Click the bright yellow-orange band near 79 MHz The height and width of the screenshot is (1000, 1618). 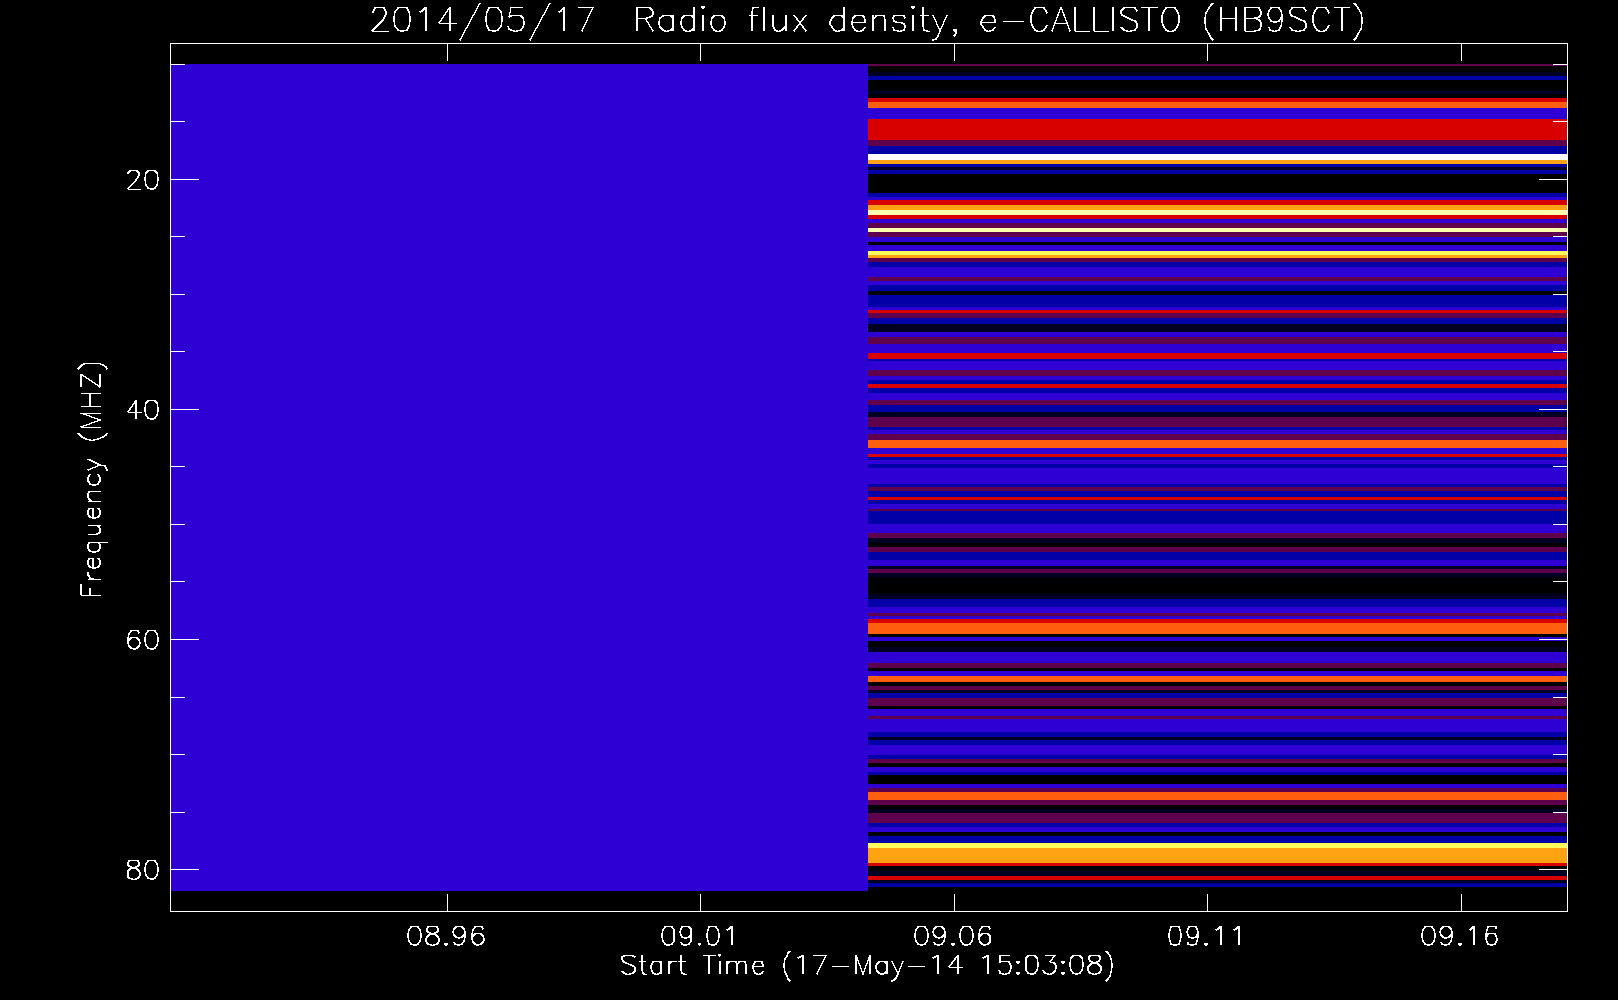click(1217, 854)
